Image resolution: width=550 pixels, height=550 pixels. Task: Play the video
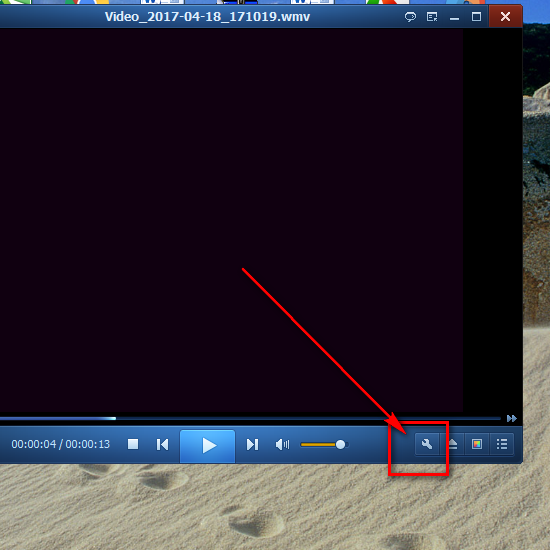coord(208,446)
